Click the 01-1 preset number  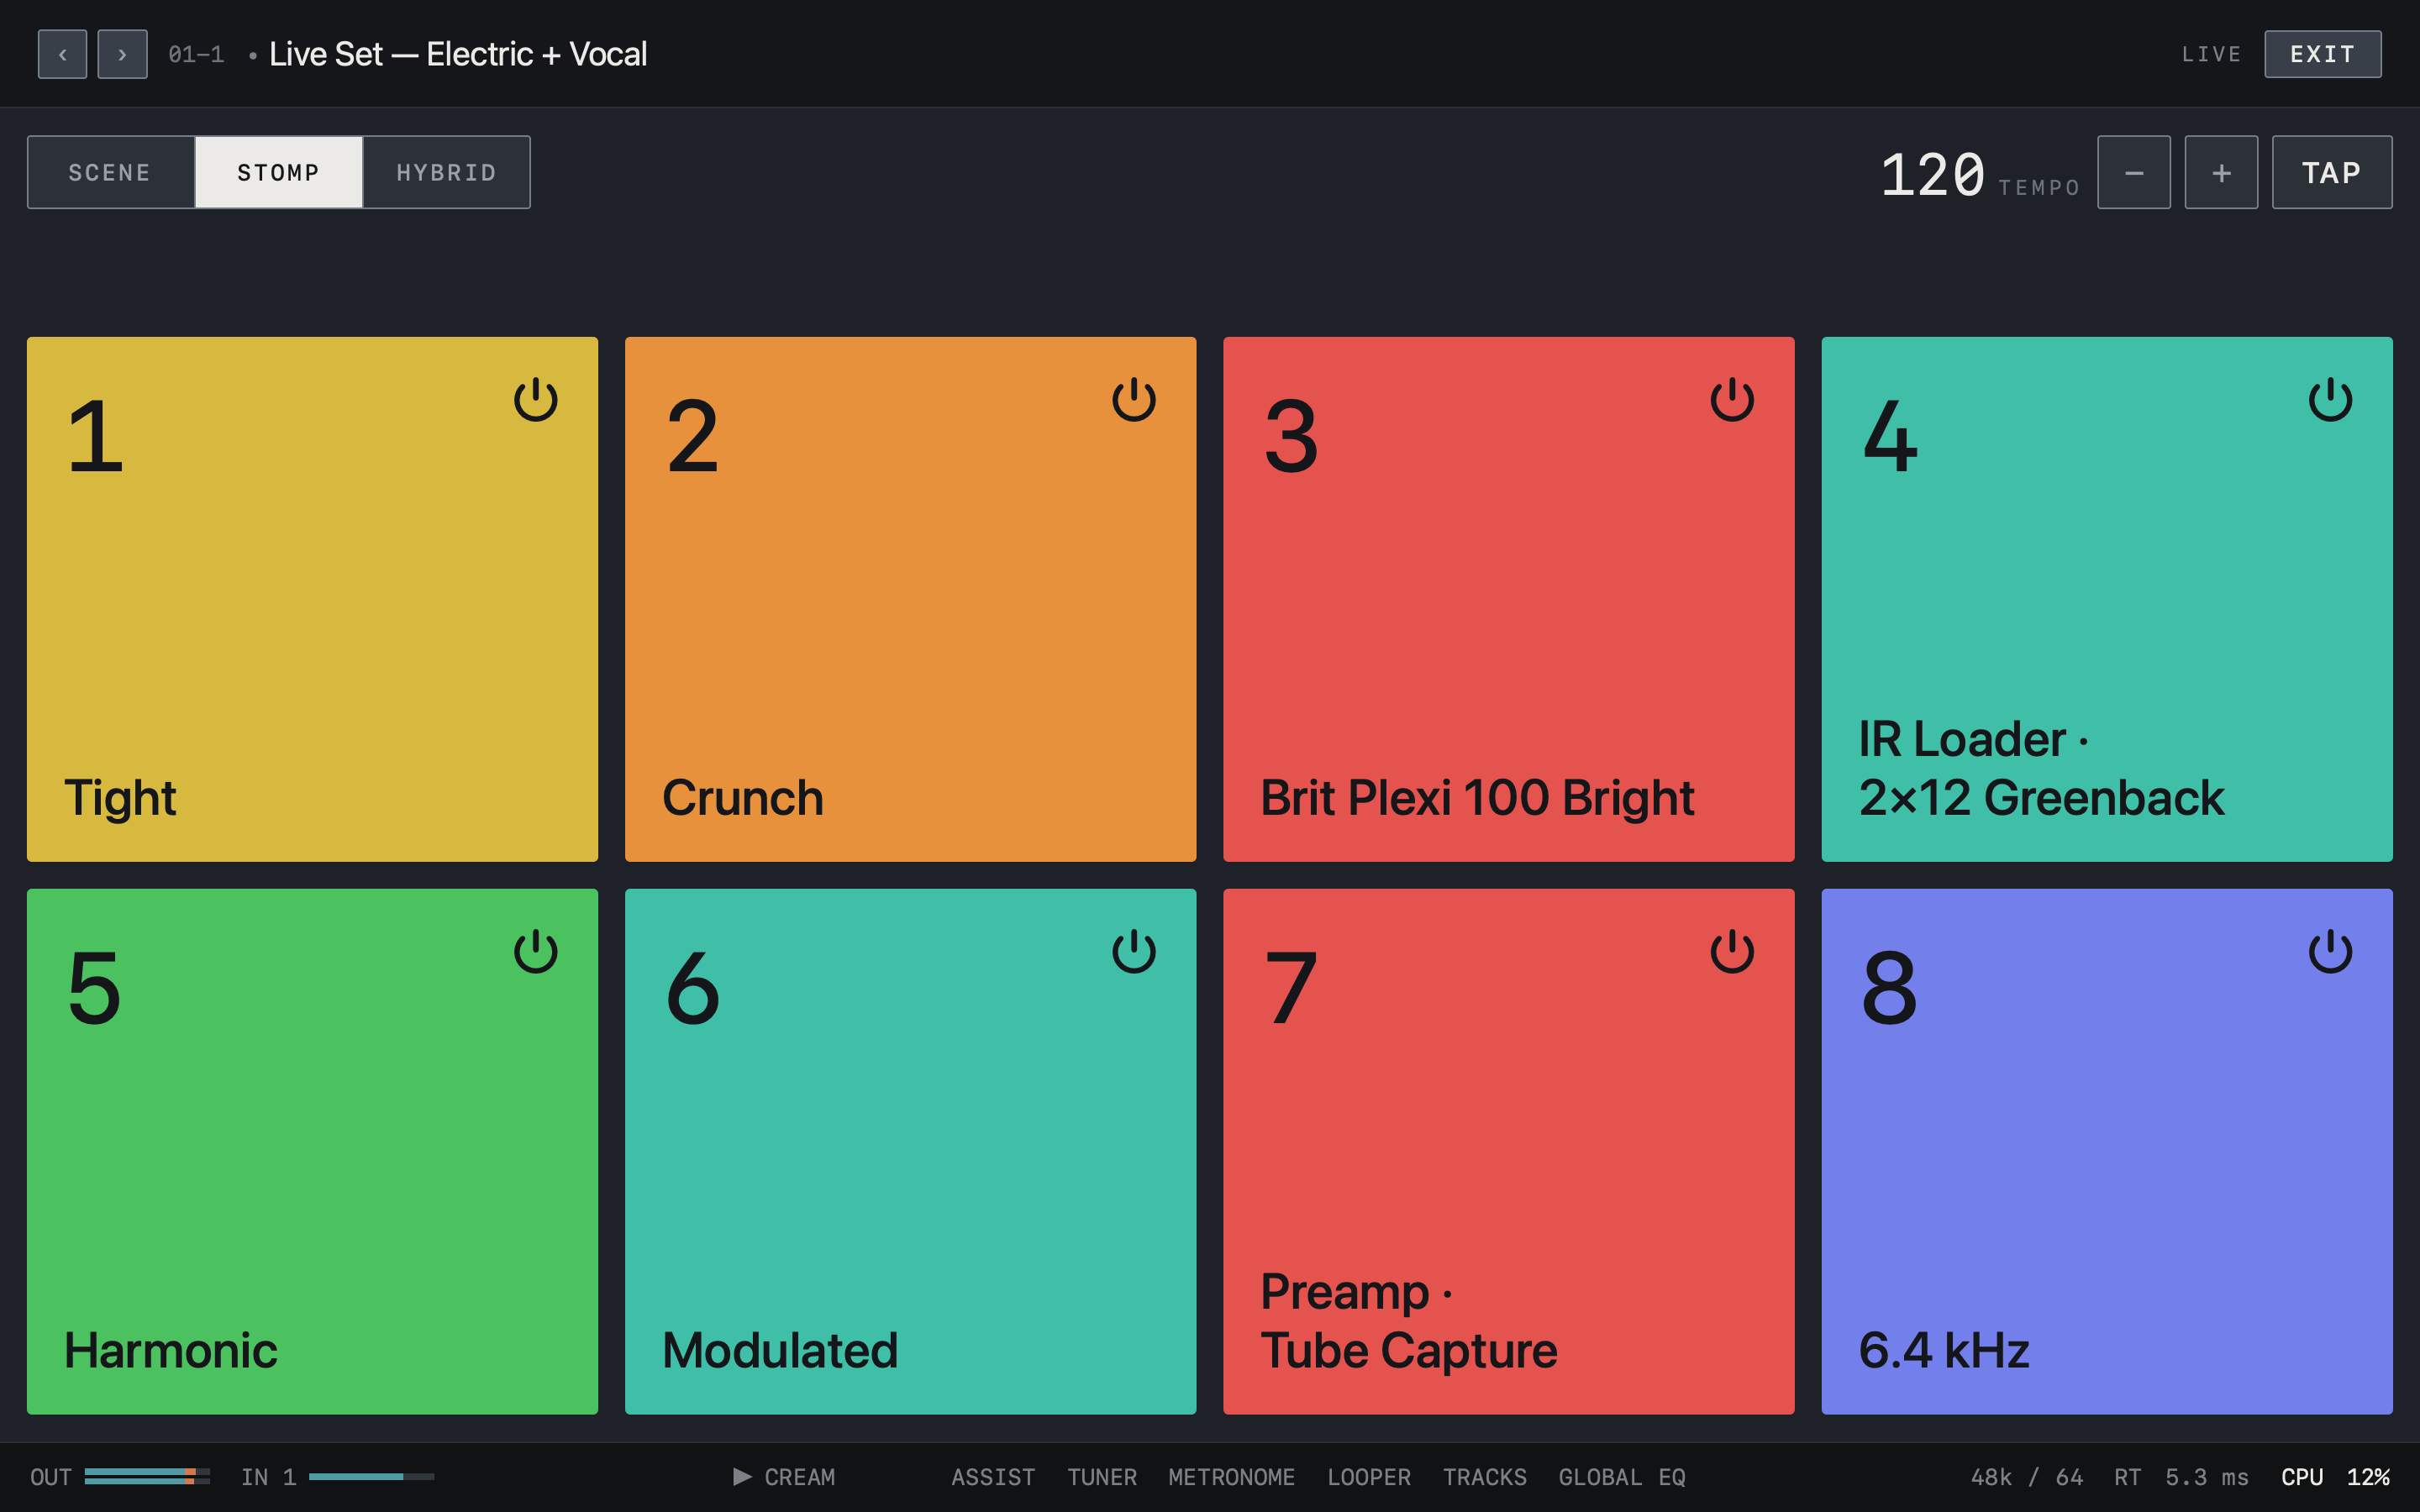pyautogui.click(x=196, y=54)
